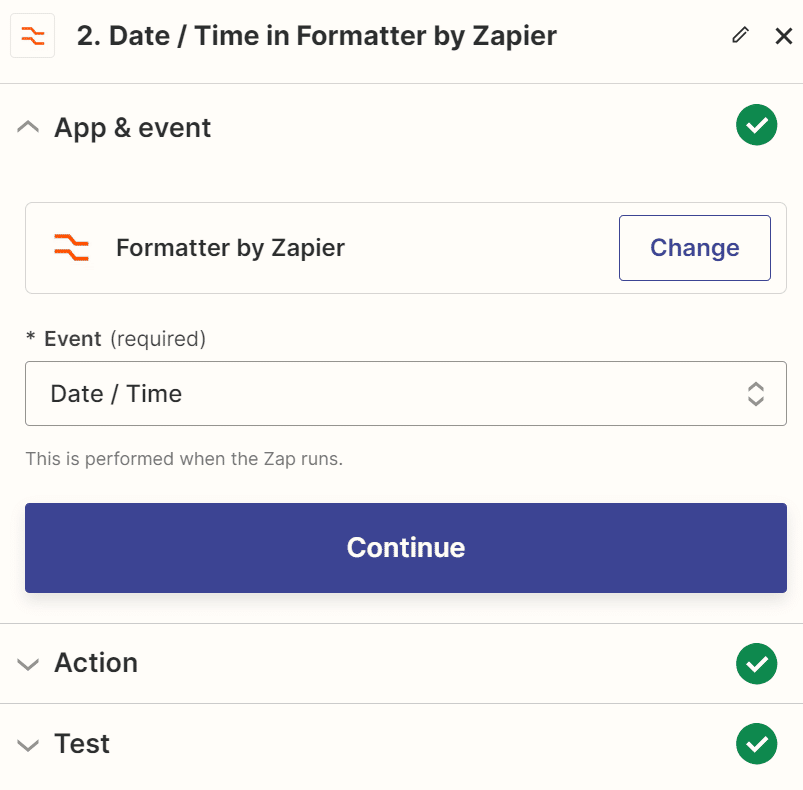
Task: Click the Formatter by Zapier app name
Action: [x=230, y=248]
